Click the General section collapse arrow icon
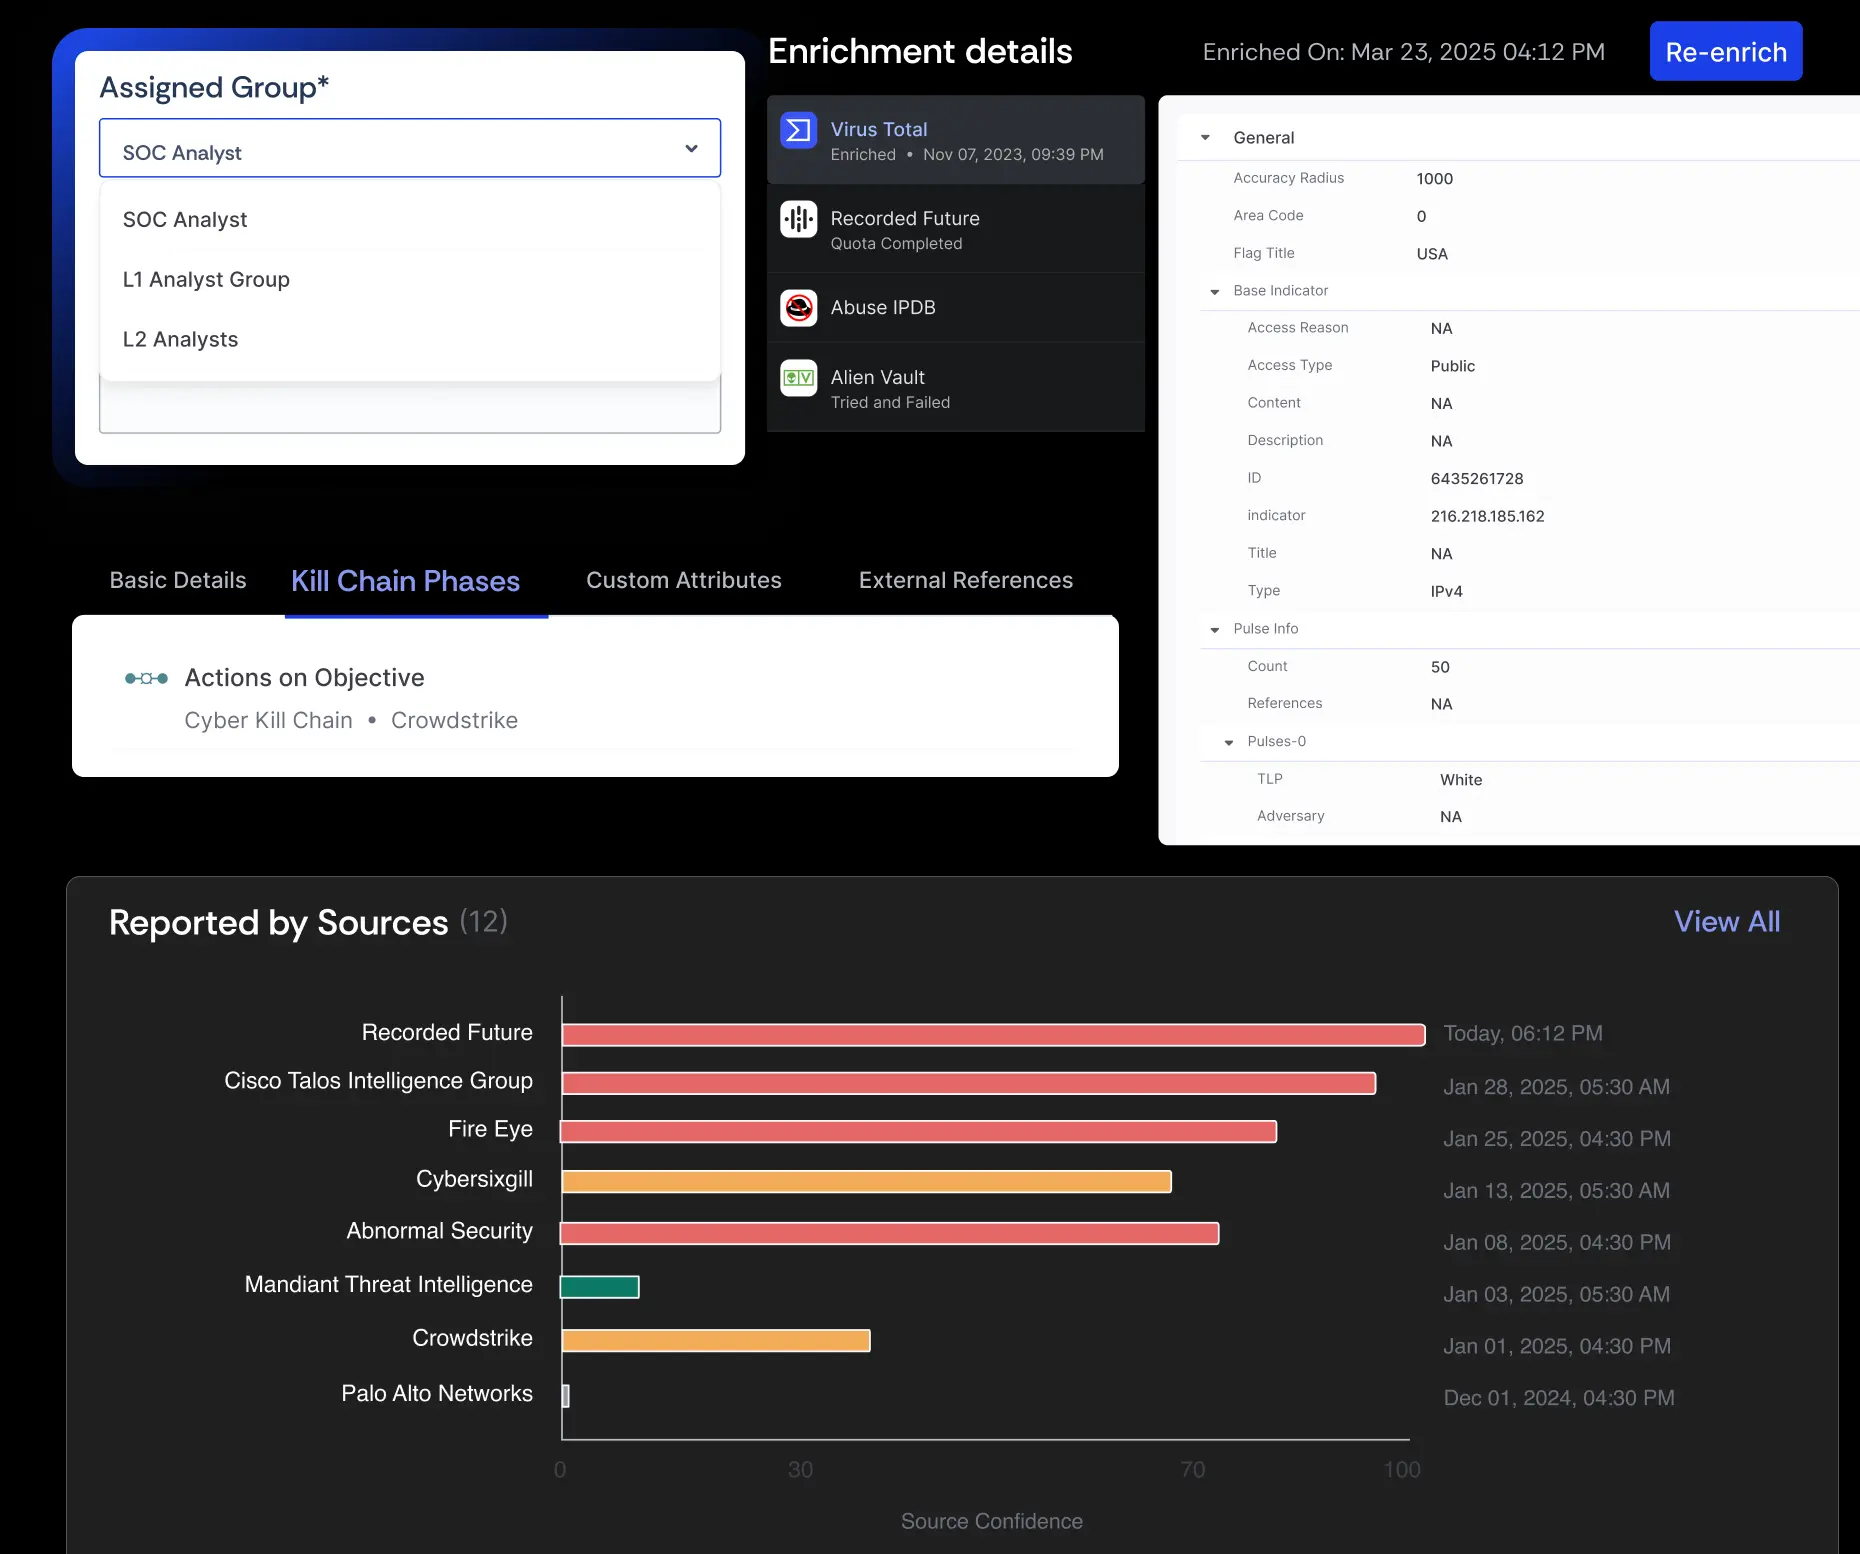Image resolution: width=1860 pixels, height=1554 pixels. (x=1204, y=137)
